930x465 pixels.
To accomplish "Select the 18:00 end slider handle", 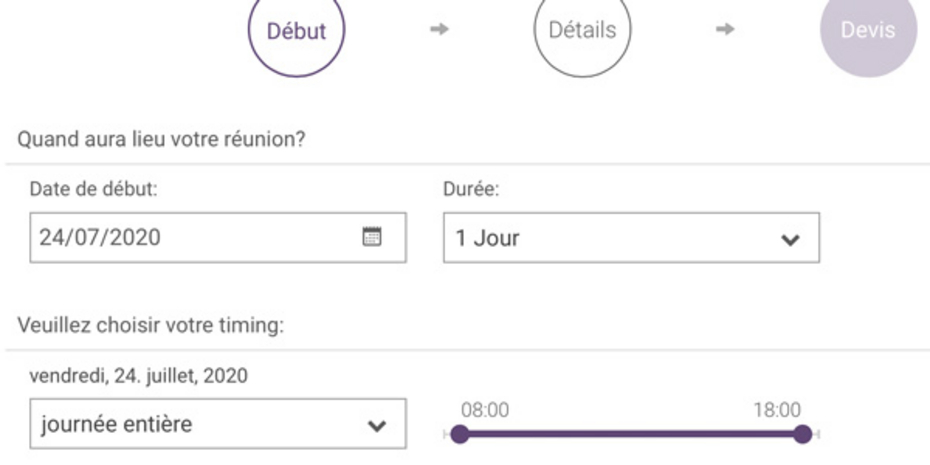I will pyautogui.click(x=802, y=434).
